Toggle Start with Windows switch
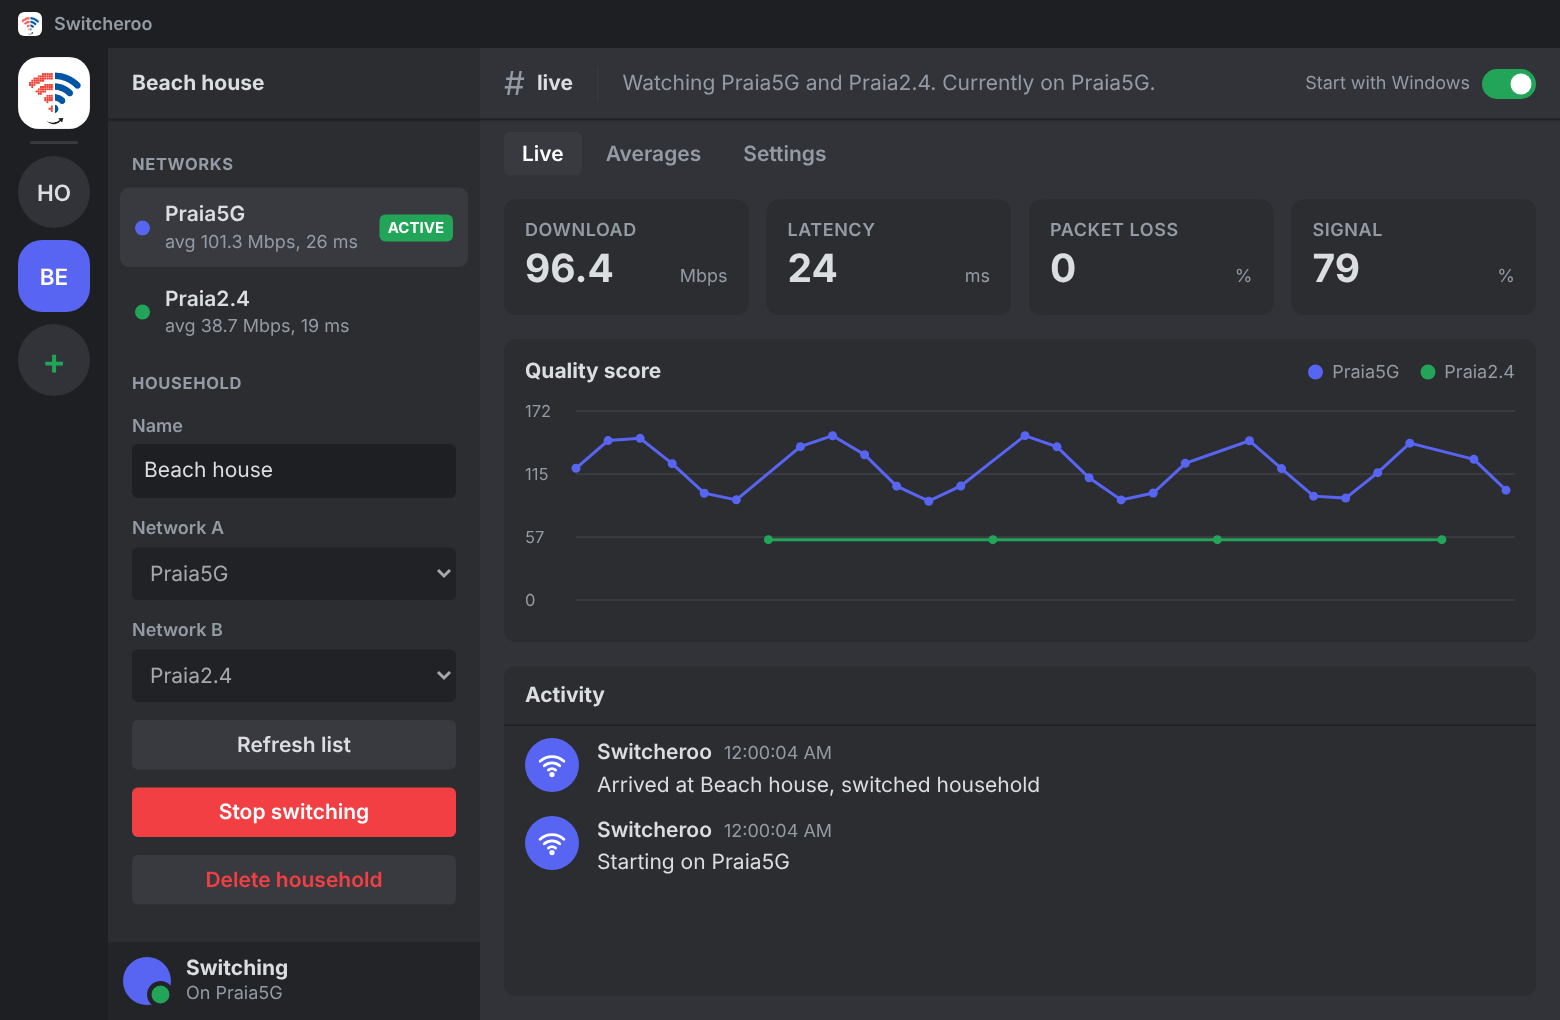 coord(1508,84)
